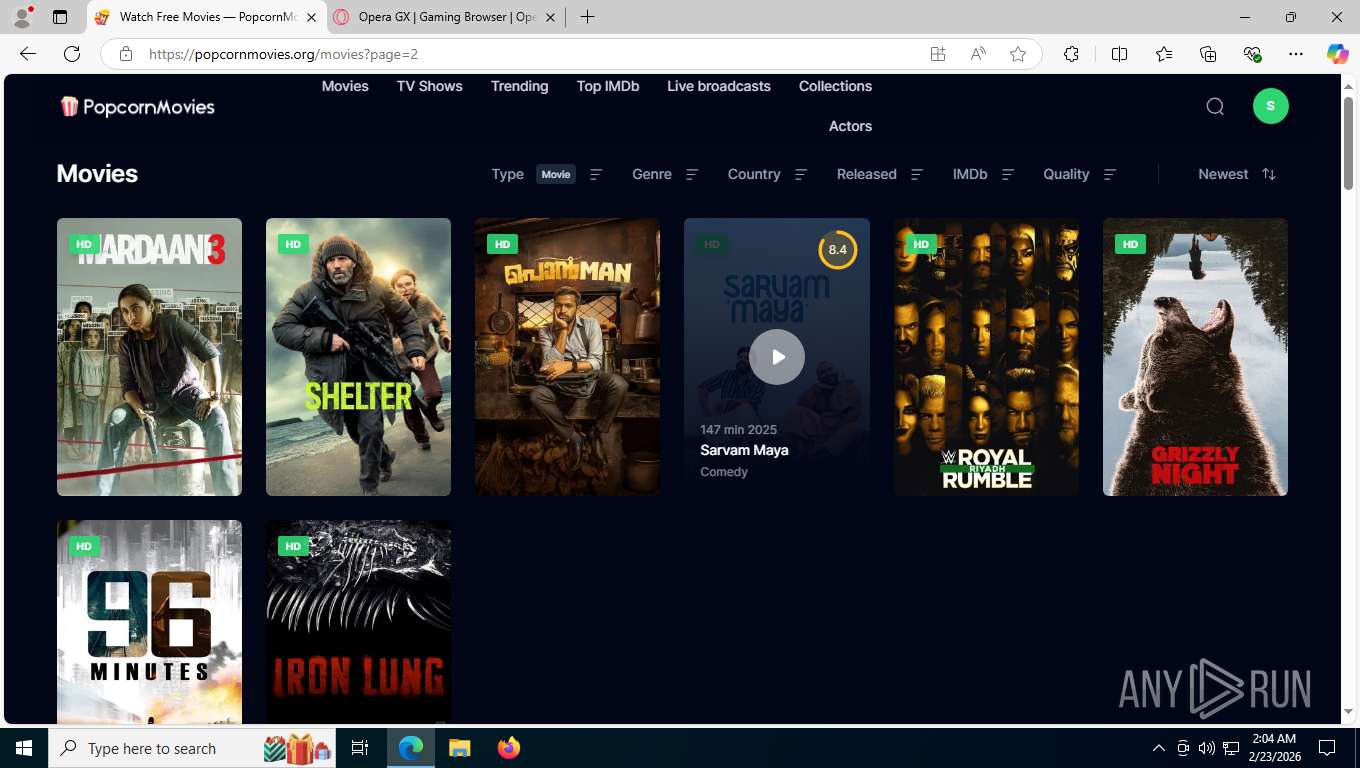This screenshot has height=768, width=1360.
Task: Open the Live broadcasts nav item
Action: [719, 86]
